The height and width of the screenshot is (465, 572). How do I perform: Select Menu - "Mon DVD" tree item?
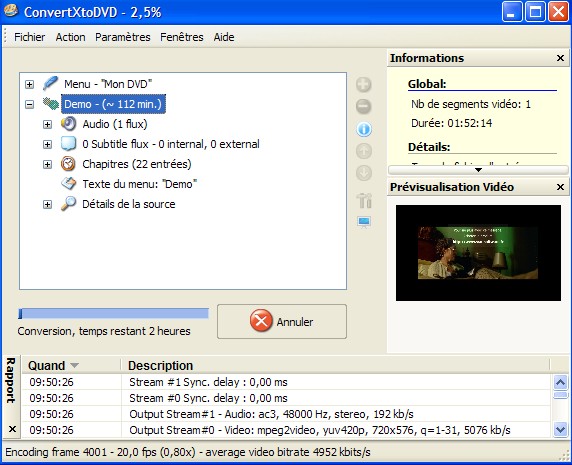108,84
